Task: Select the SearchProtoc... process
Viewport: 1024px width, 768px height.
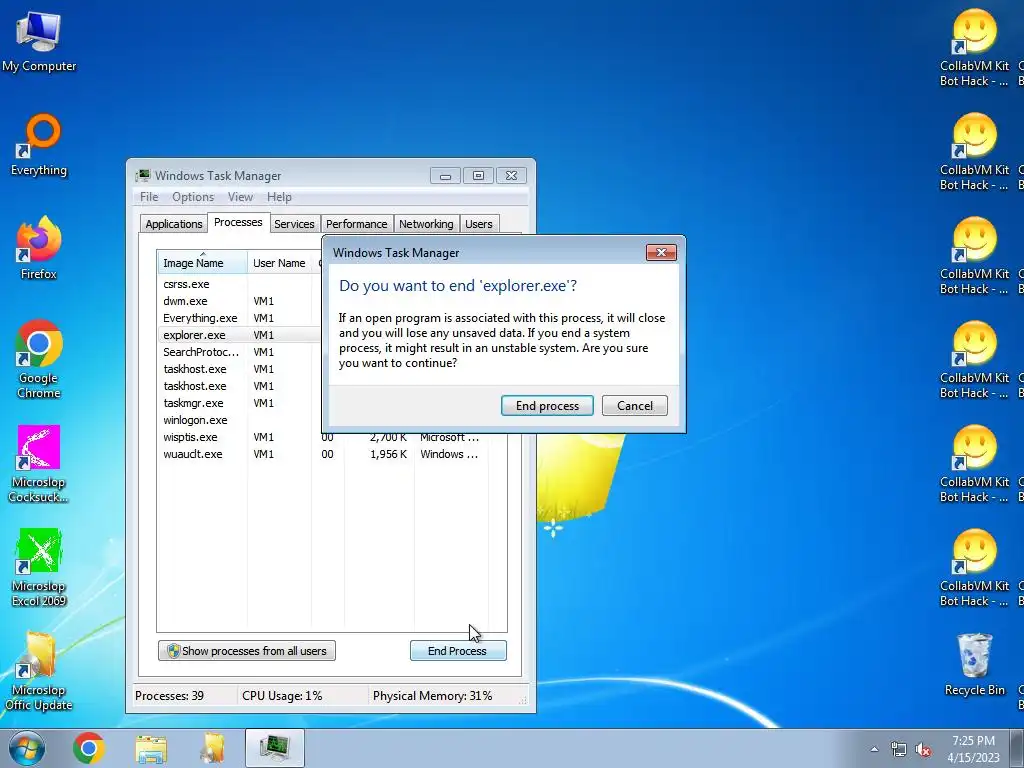Action: point(239,352)
